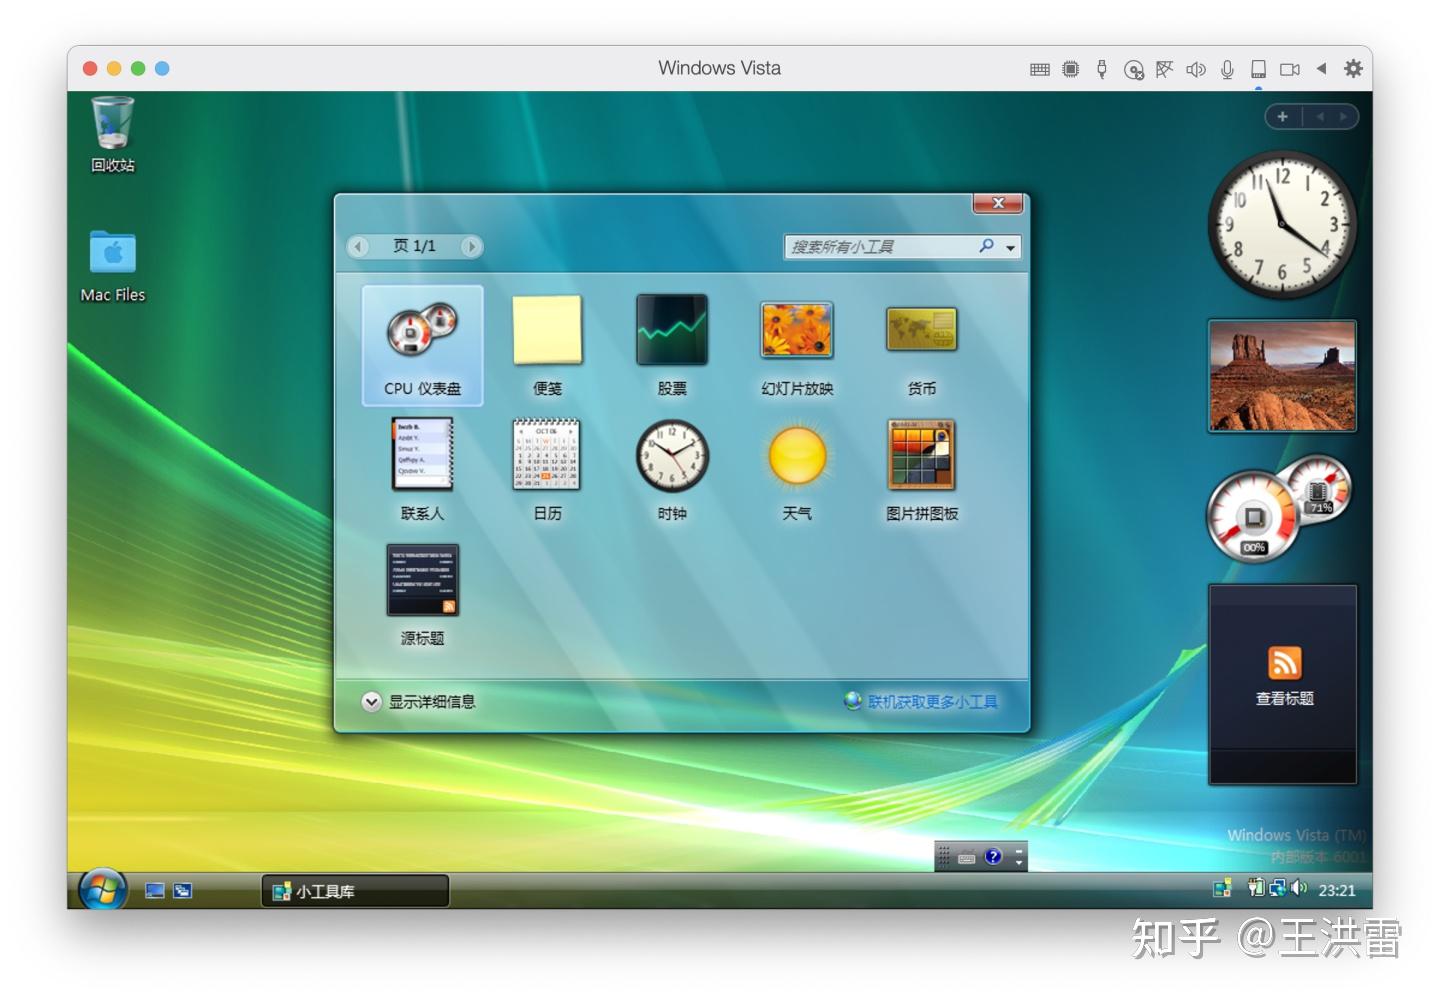The height and width of the screenshot is (998, 1440).
Task: Click sidebar previous gadgets arrow
Action: [x=1320, y=116]
